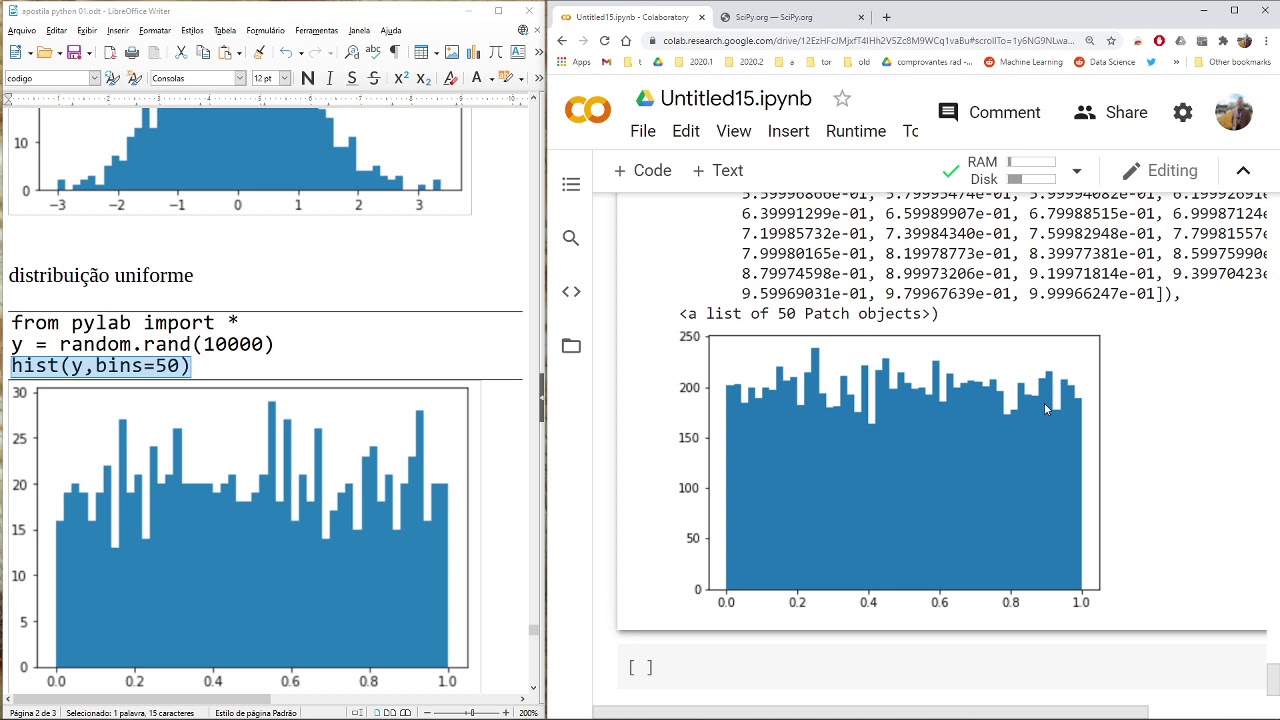
Task: Click the Share button in Colab
Action: (1111, 112)
